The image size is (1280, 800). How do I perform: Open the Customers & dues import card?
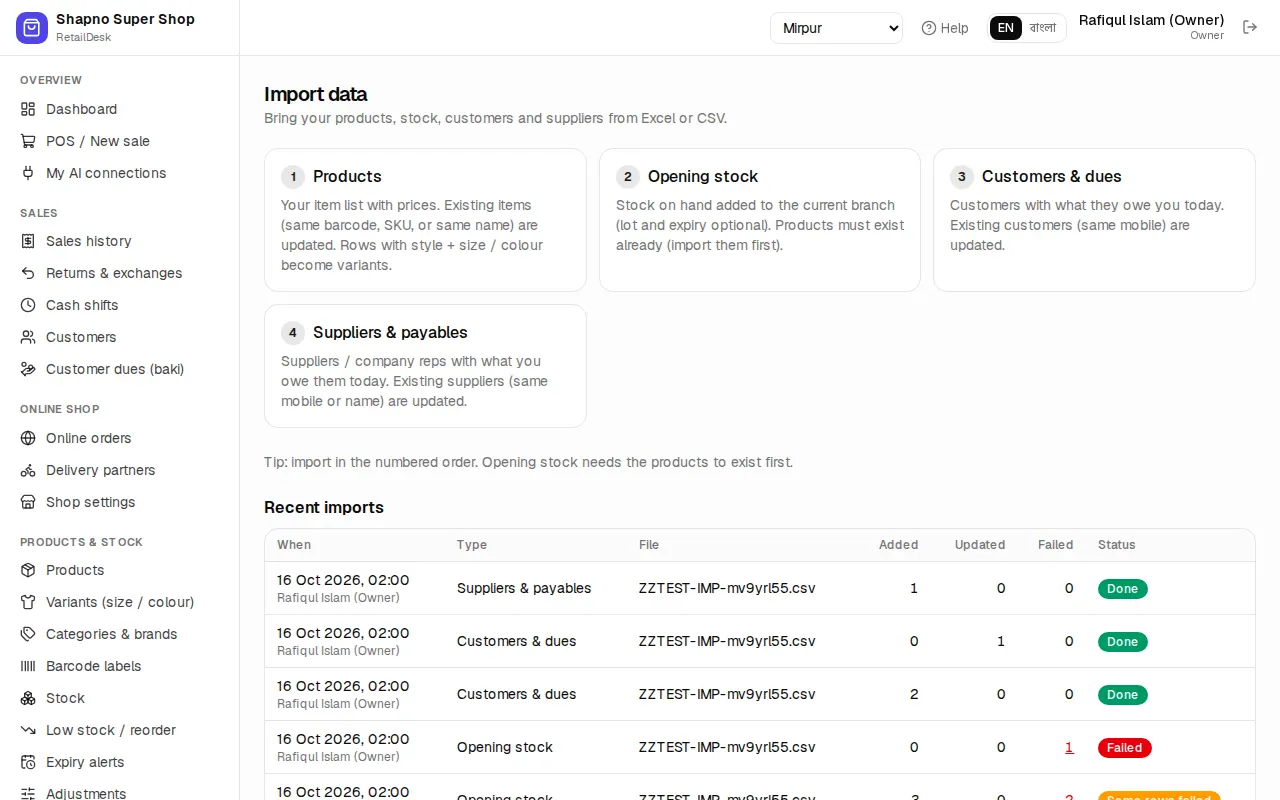tap(1094, 220)
